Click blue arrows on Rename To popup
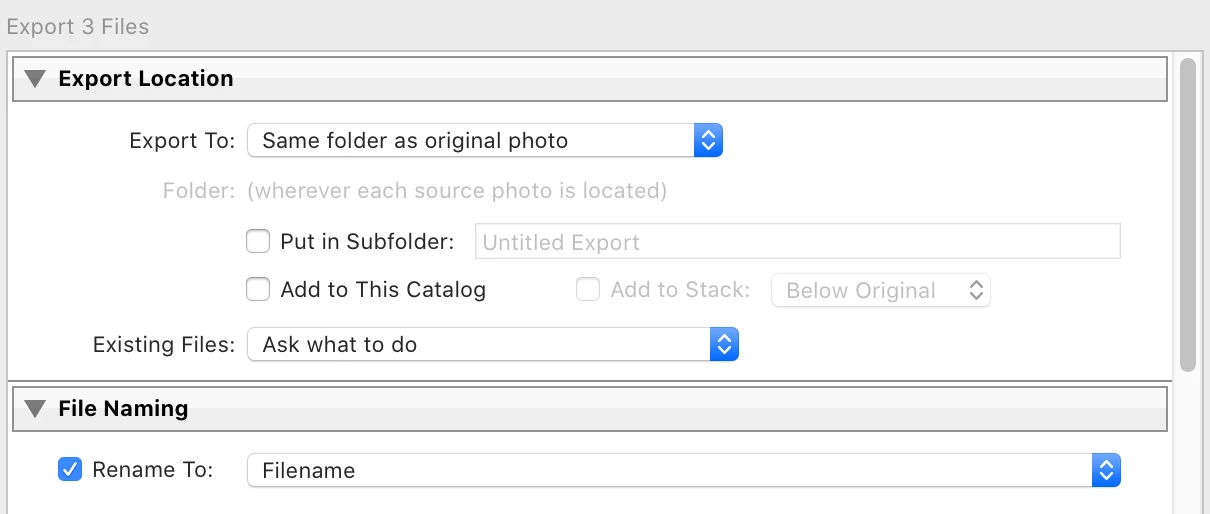 coord(1104,470)
